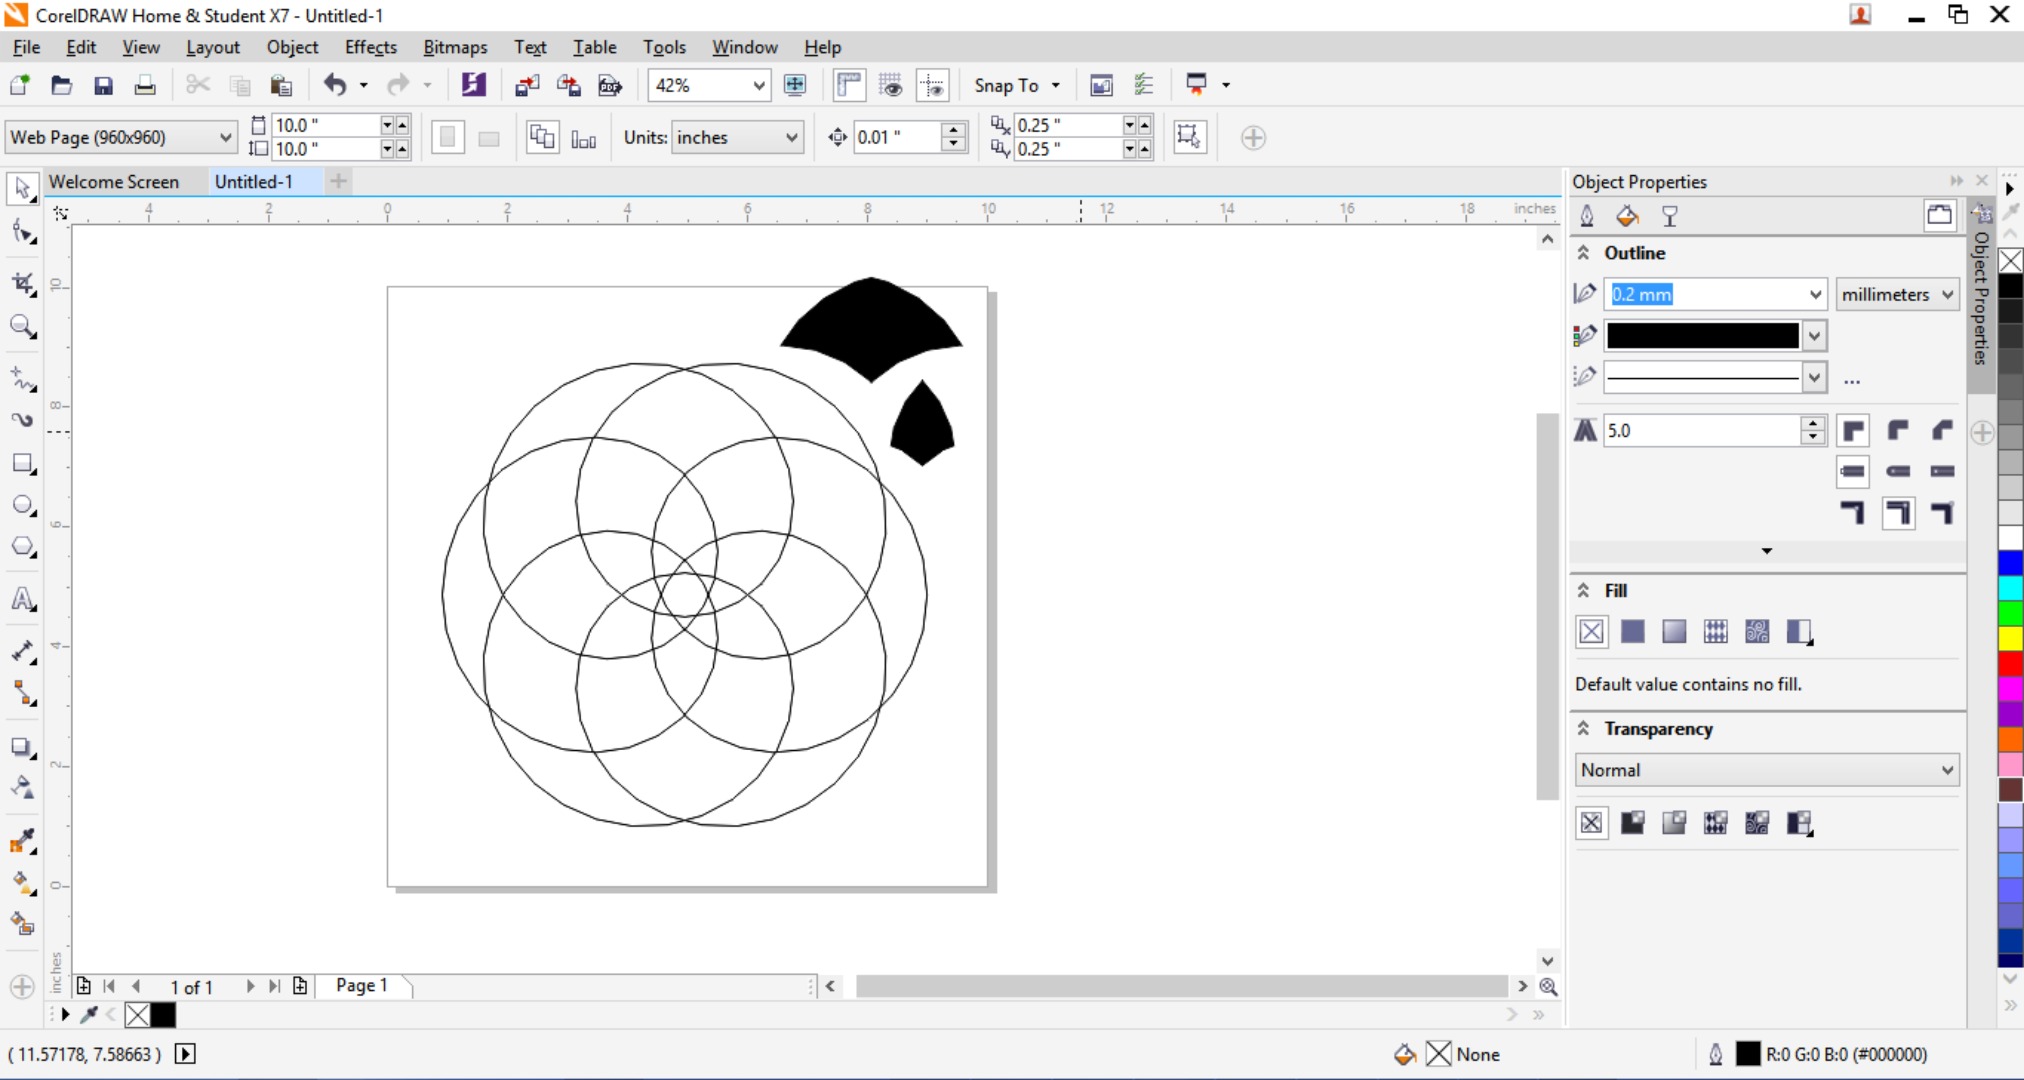Toggle grid visibility on the toolbar
This screenshot has width=2024, height=1080.
point(891,85)
